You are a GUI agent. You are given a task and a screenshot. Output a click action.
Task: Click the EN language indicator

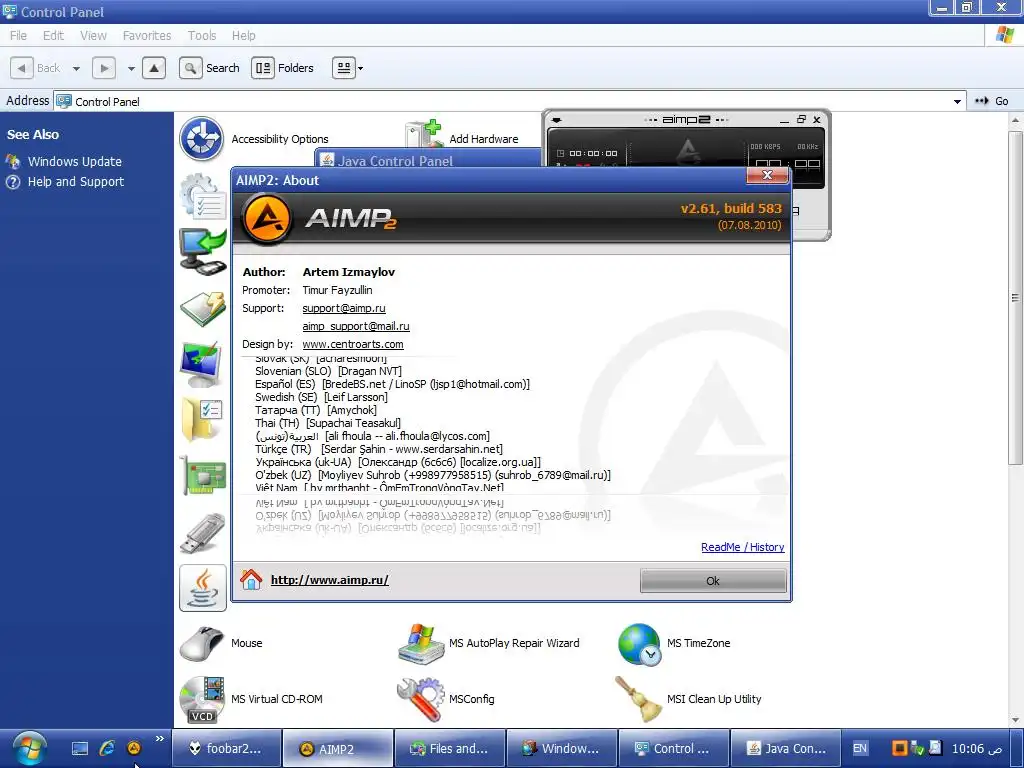[x=860, y=748]
